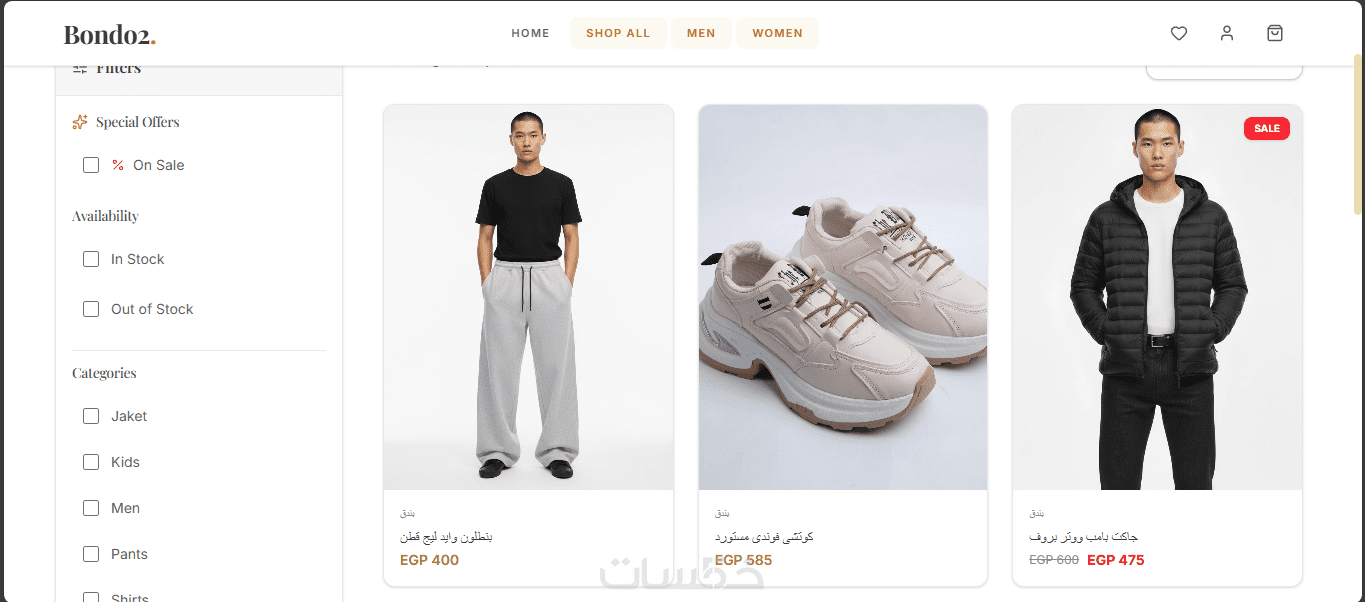
Task: Click the red SALE badge on jacket
Action: point(1266,128)
